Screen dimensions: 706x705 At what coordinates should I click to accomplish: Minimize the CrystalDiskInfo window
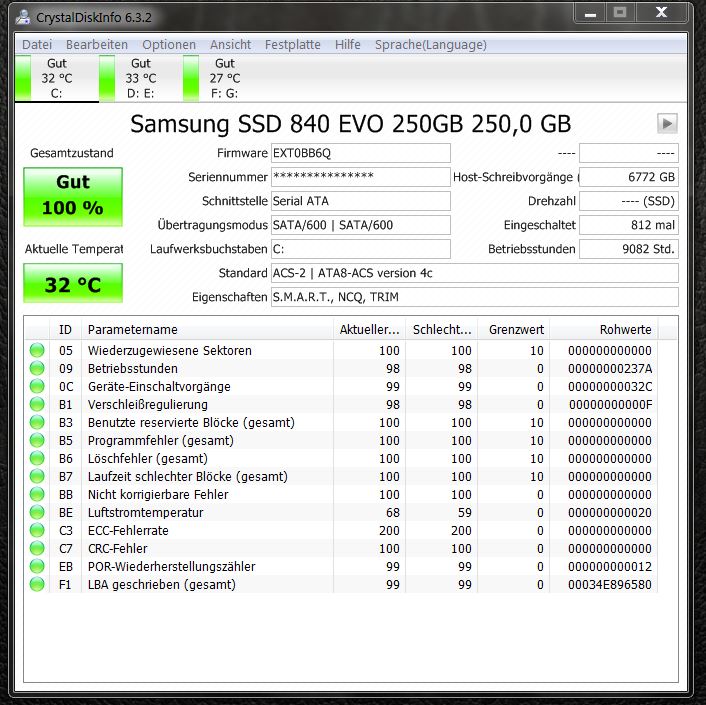[590, 14]
